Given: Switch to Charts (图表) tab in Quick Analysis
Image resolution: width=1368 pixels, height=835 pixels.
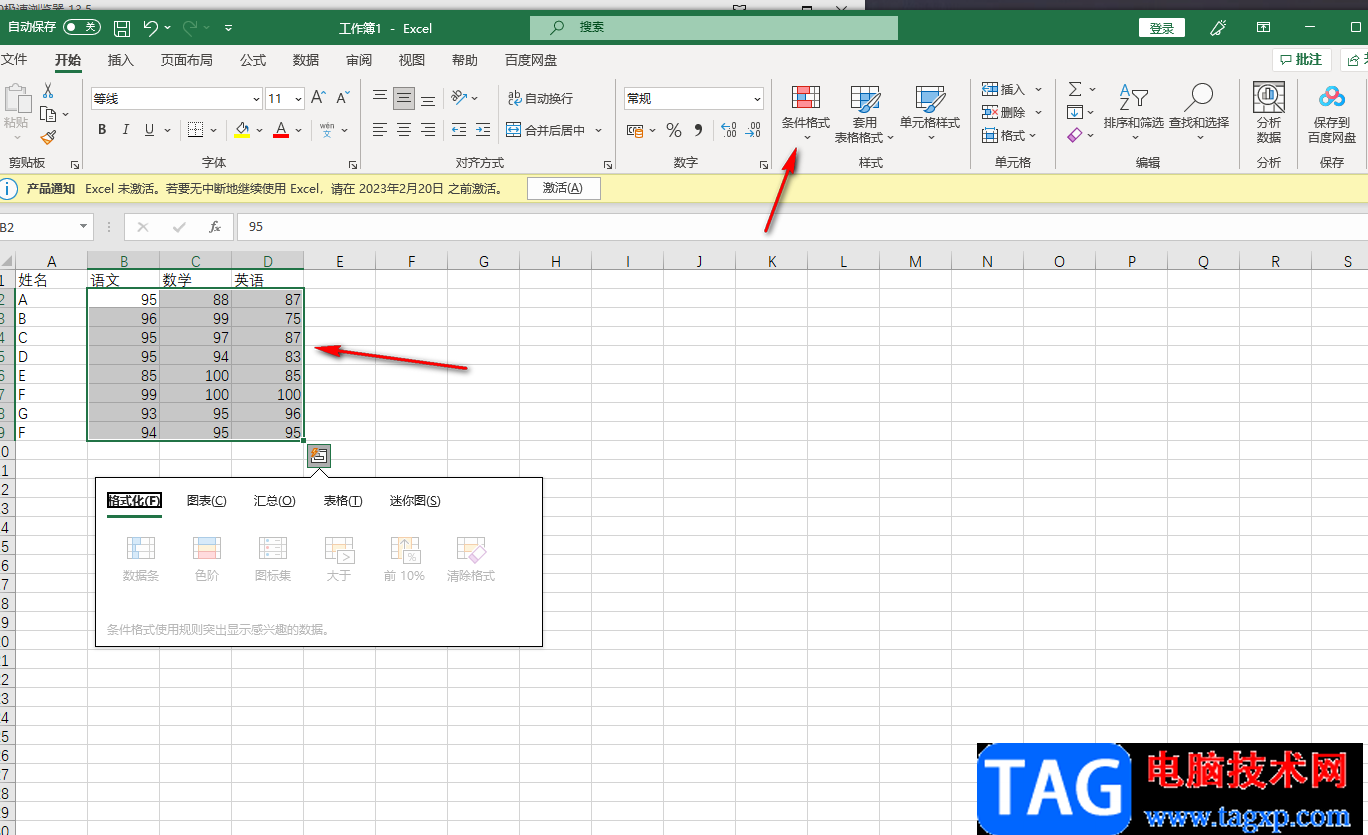Looking at the screenshot, I should [207, 501].
